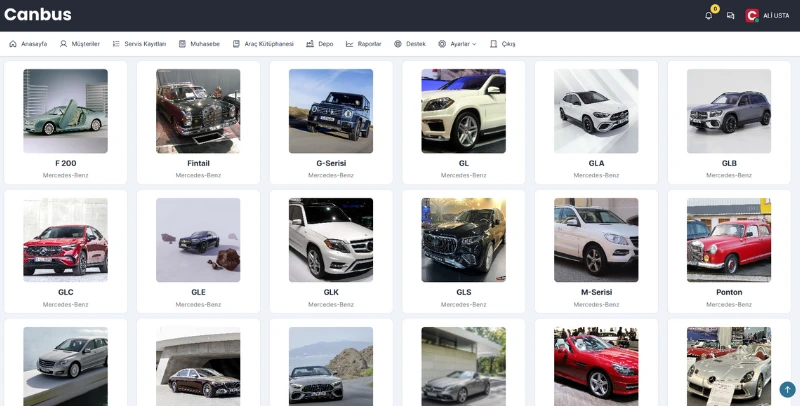Open the F 200 car thumbnail
The image size is (800, 406).
[x=65, y=111]
